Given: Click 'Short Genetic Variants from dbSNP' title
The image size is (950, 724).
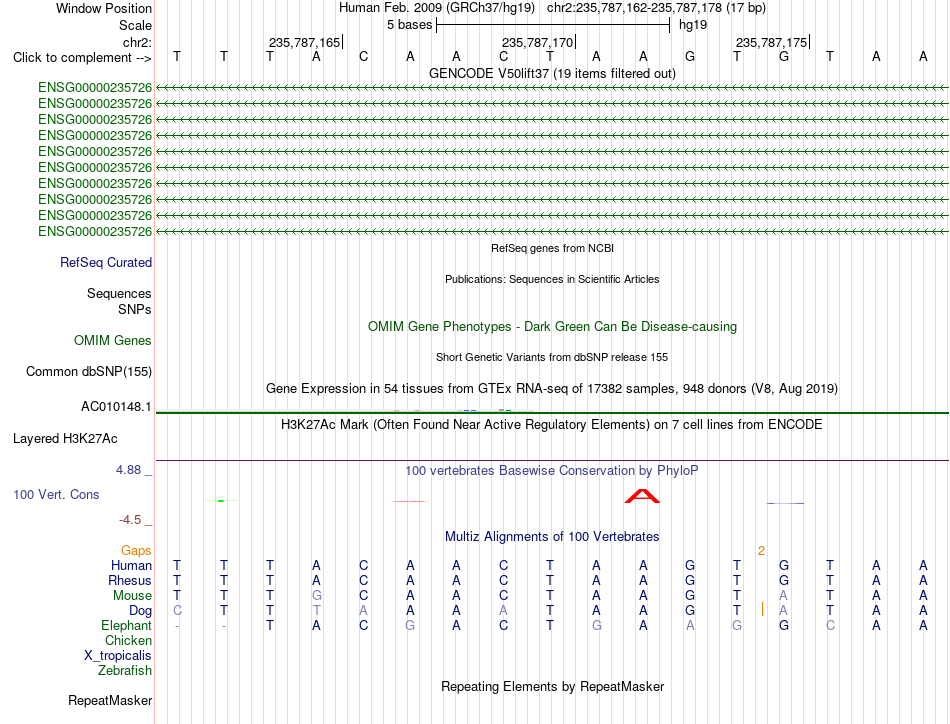Looking at the screenshot, I should pyautogui.click(x=552, y=357).
